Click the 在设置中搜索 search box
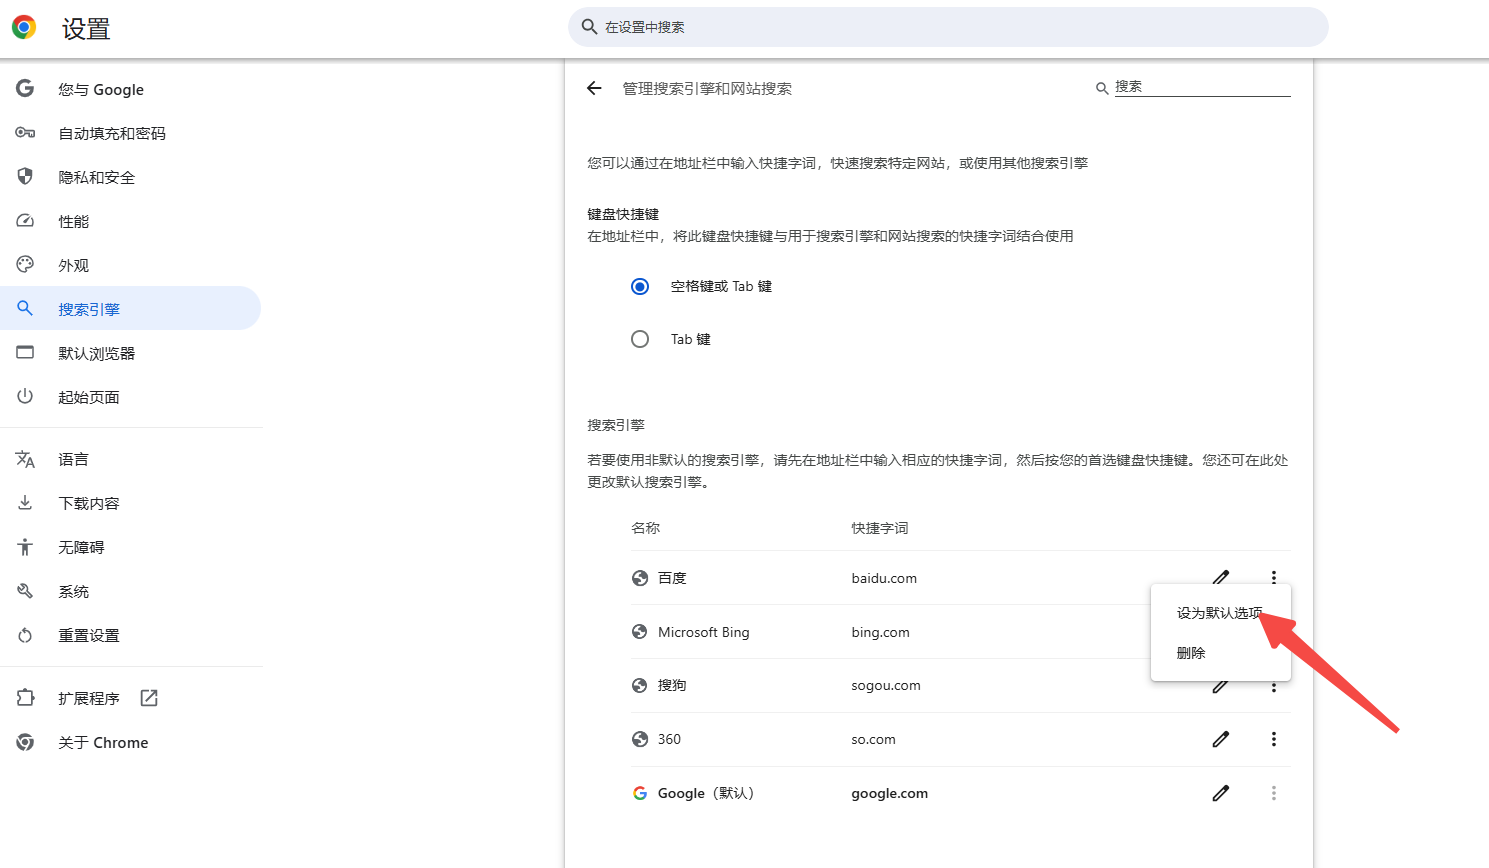Image resolution: width=1489 pixels, height=868 pixels. pos(946,27)
